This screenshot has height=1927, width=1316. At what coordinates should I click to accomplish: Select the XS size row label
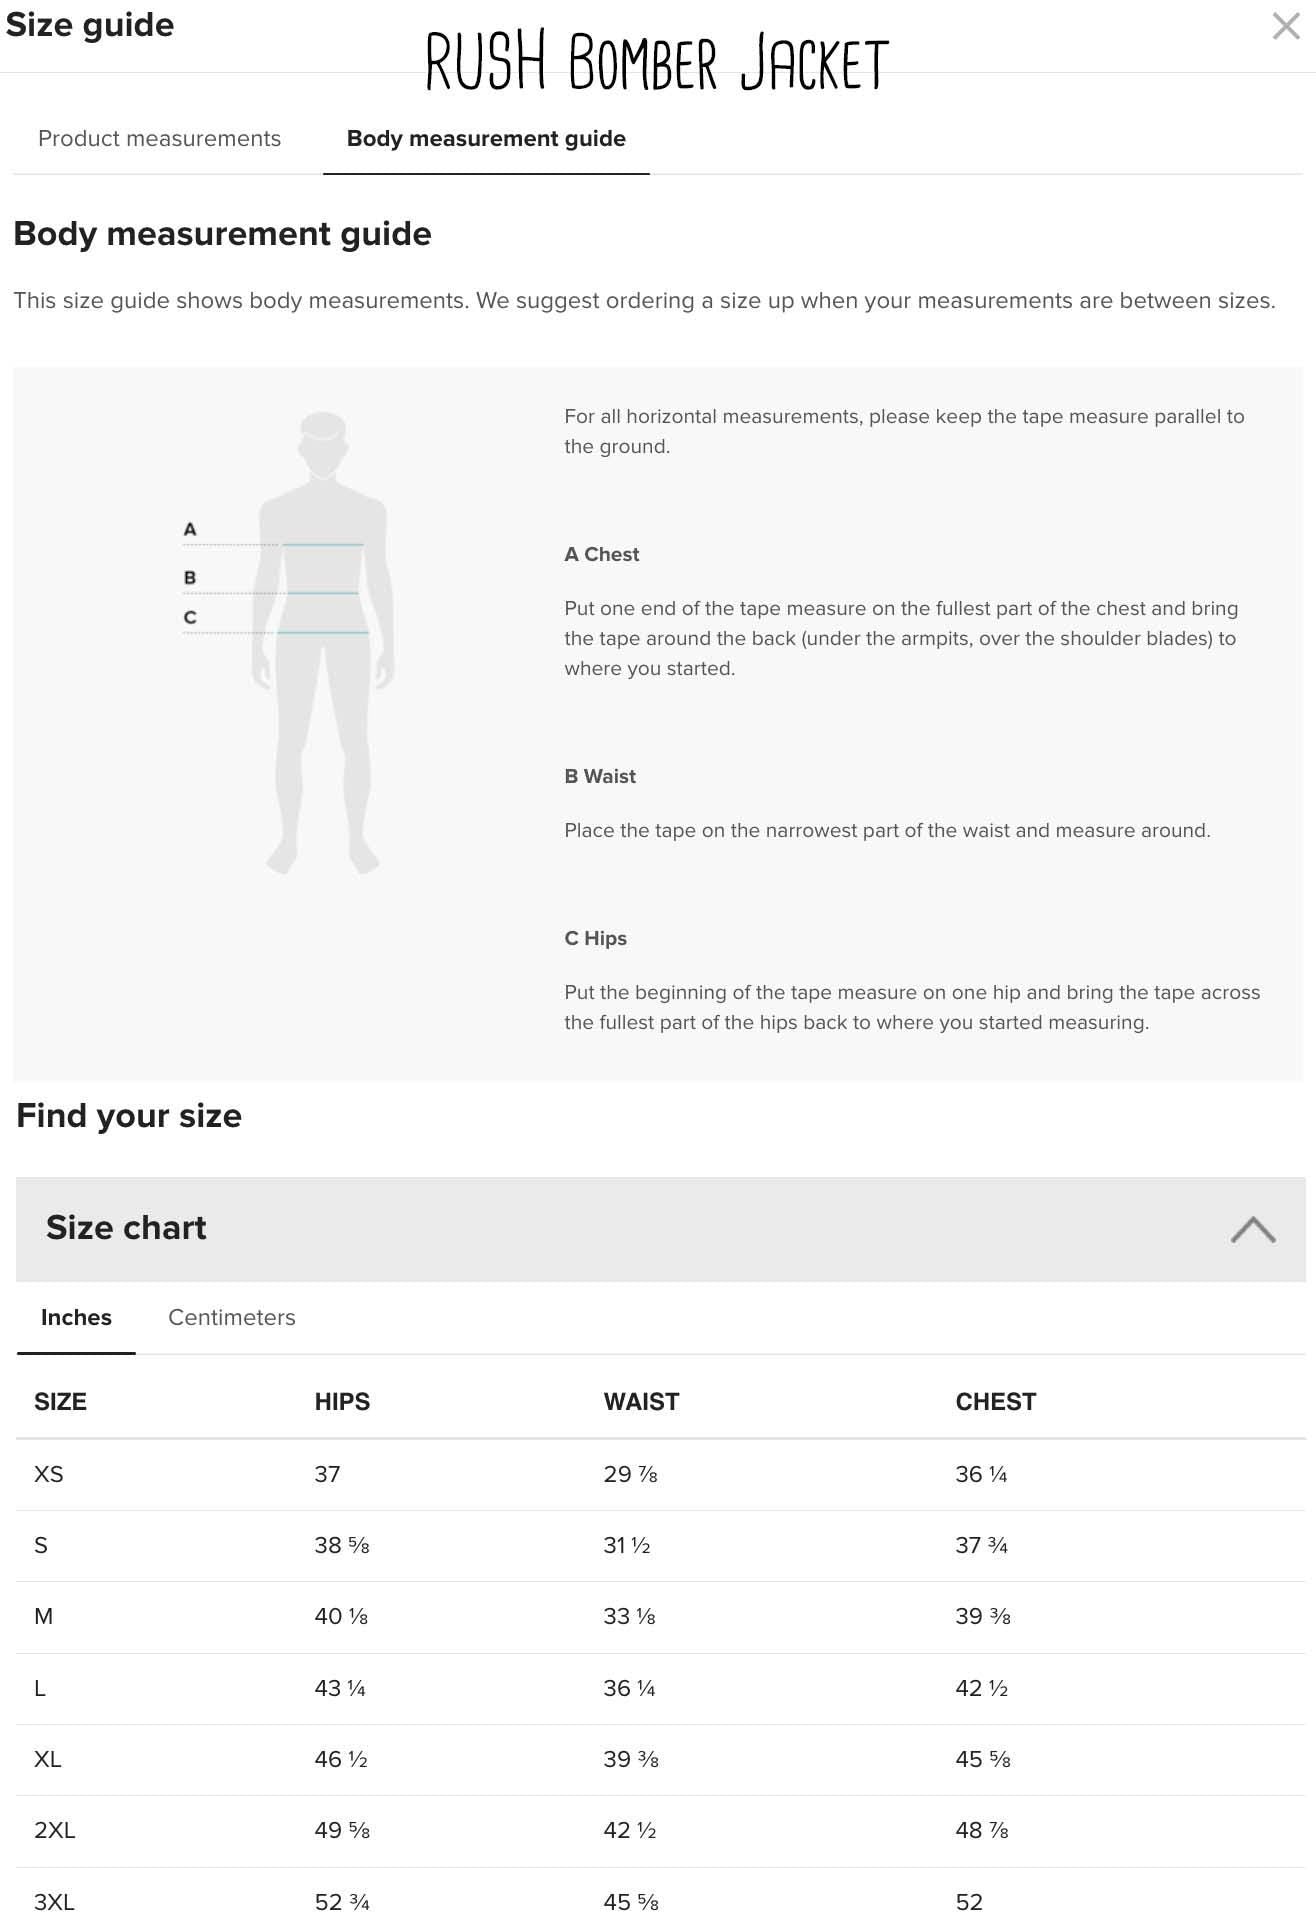[x=49, y=1474]
